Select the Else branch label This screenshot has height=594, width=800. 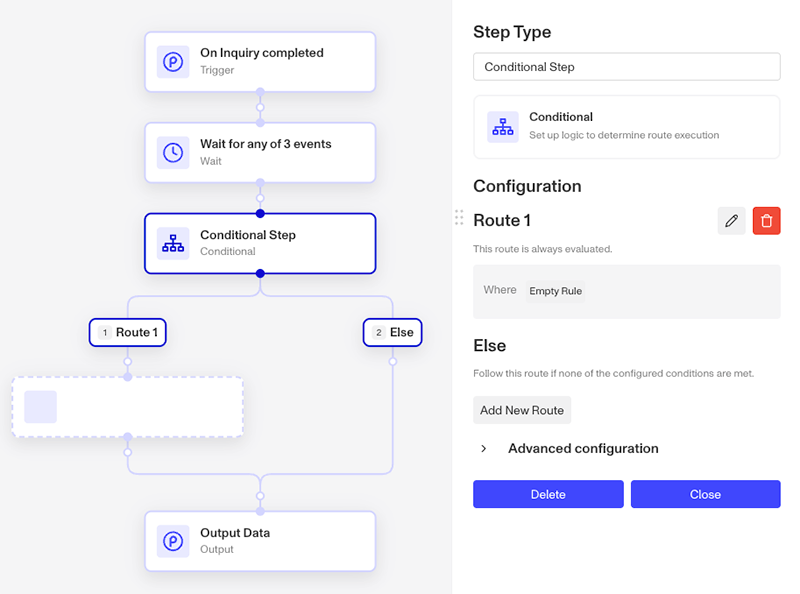392,333
